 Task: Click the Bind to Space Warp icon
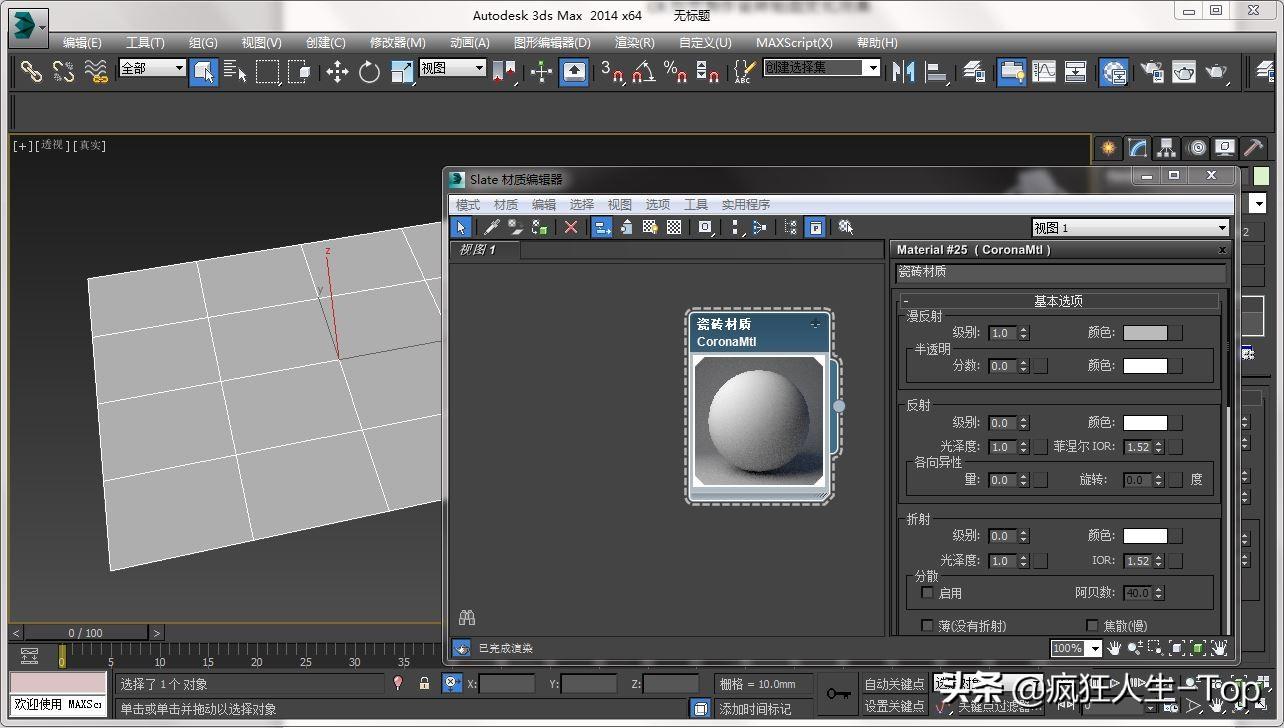[95, 72]
